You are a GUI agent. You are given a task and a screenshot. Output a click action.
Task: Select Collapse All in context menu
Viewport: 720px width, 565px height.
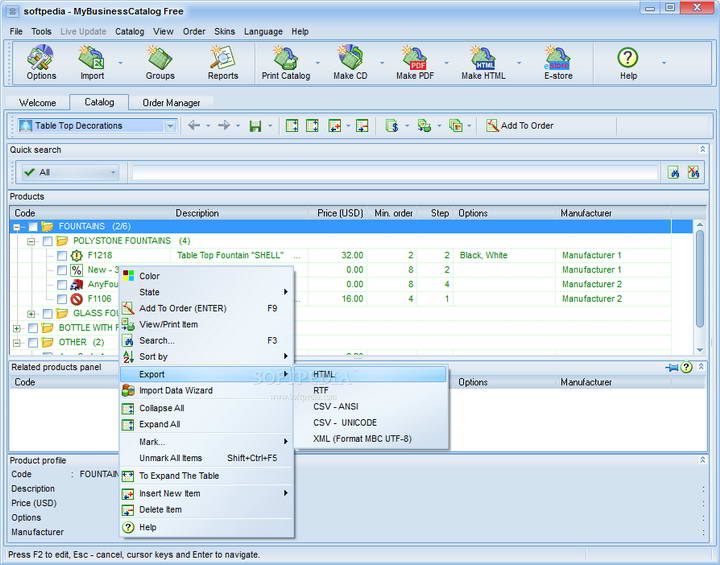207,408
